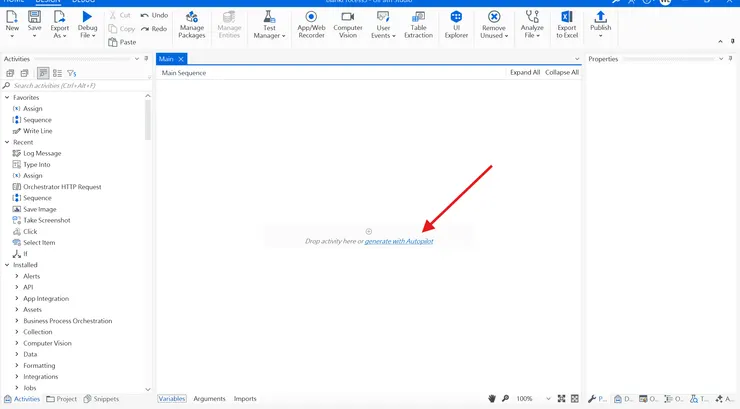Open Manage Packages
The width and height of the screenshot is (740, 409).
pyautogui.click(x=192, y=24)
